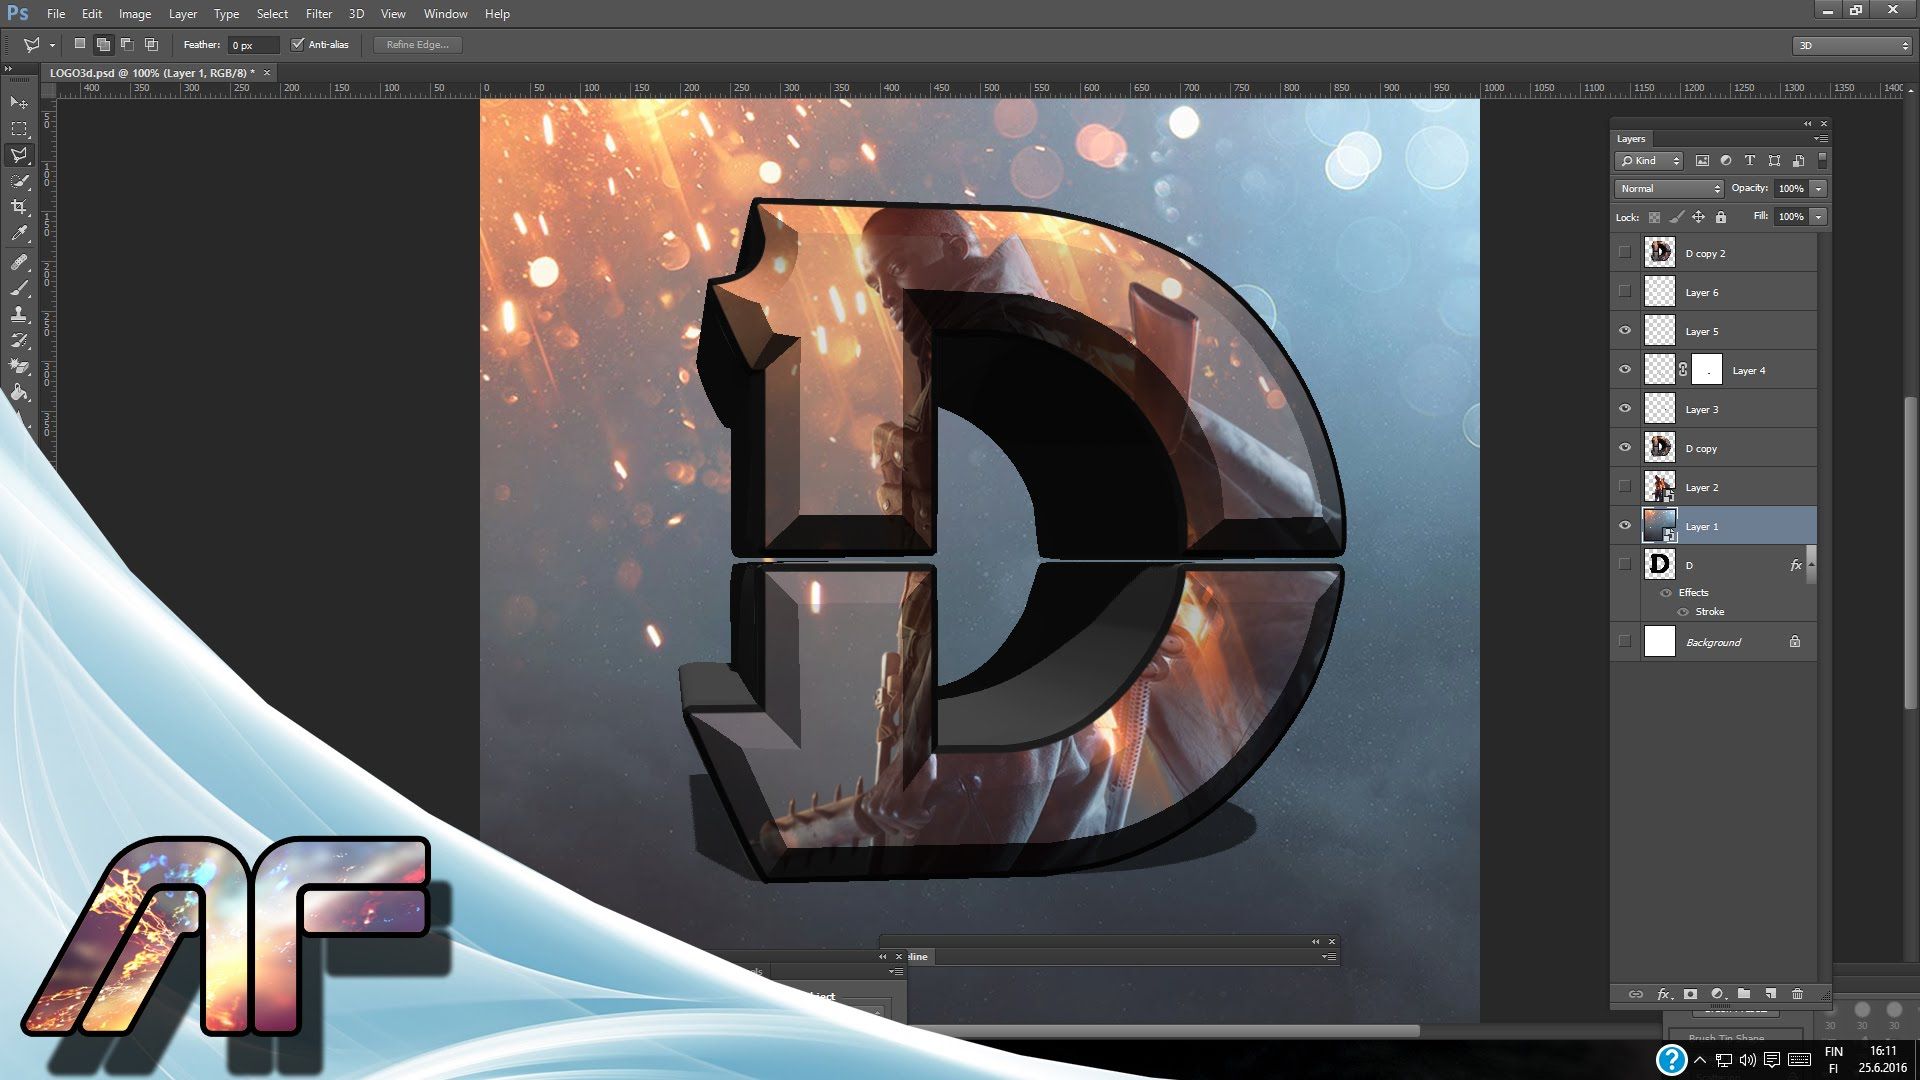Image resolution: width=1920 pixels, height=1080 pixels.
Task: Open the Filter menu
Action: 318,14
